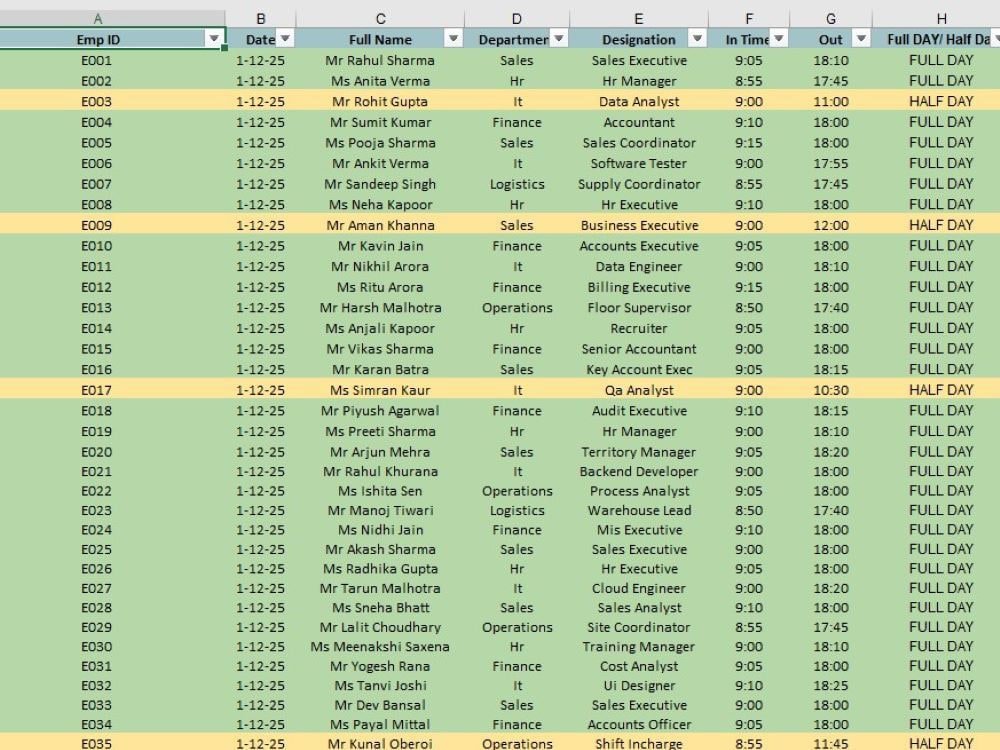This screenshot has height=750, width=1000.
Task: Select column A header
Action: (98, 19)
